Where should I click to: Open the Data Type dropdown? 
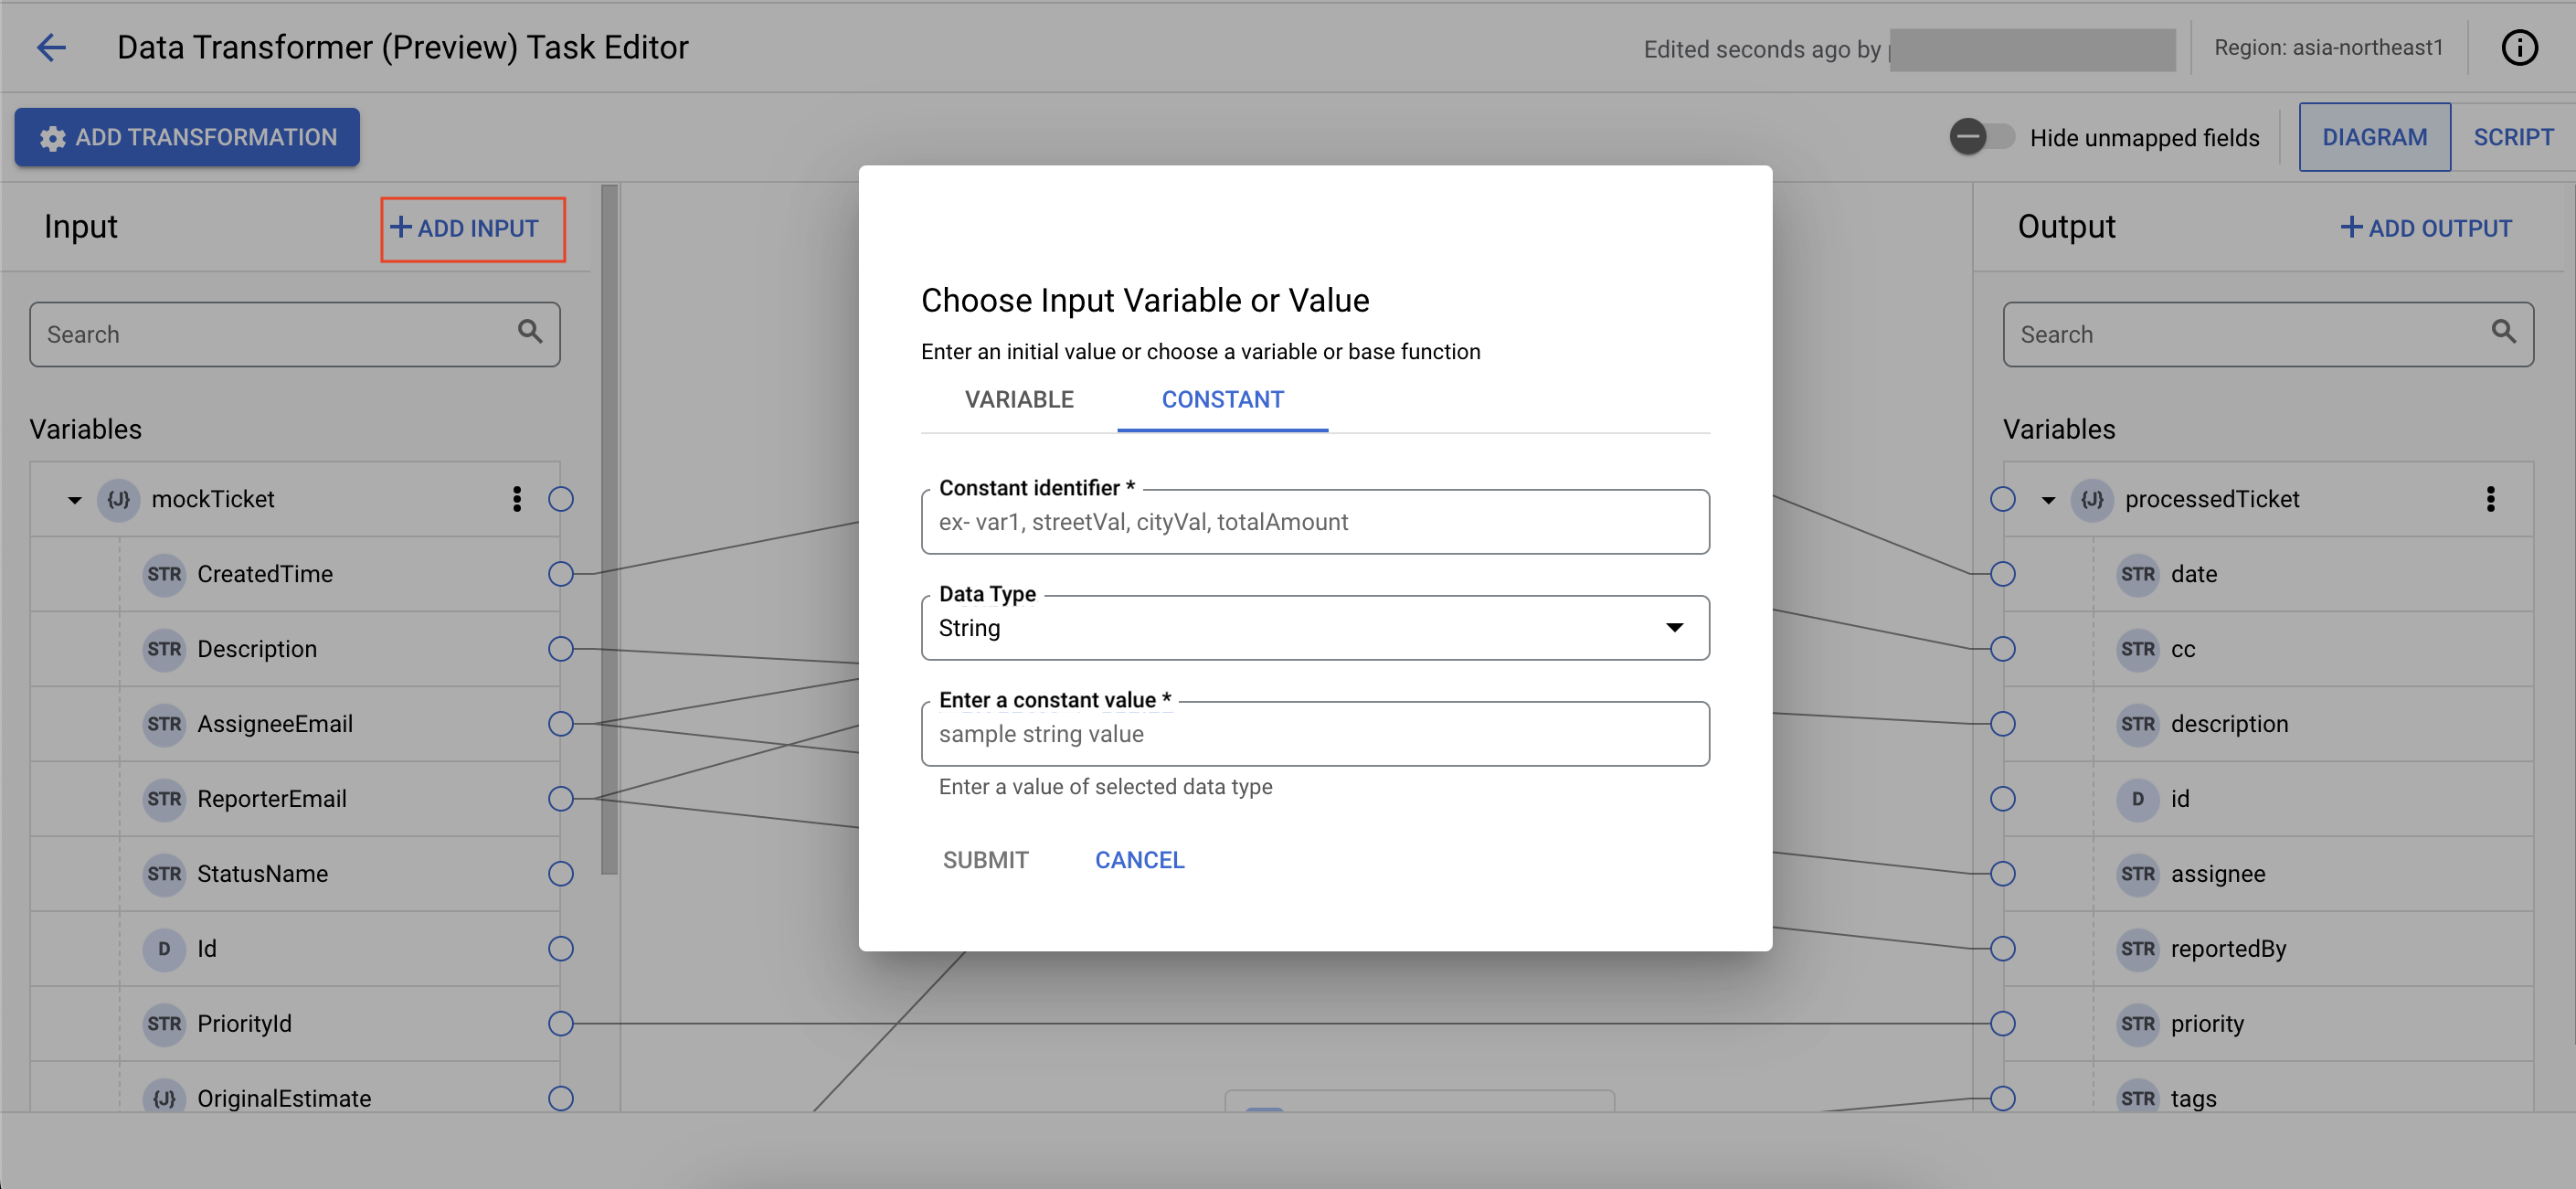tap(1674, 627)
